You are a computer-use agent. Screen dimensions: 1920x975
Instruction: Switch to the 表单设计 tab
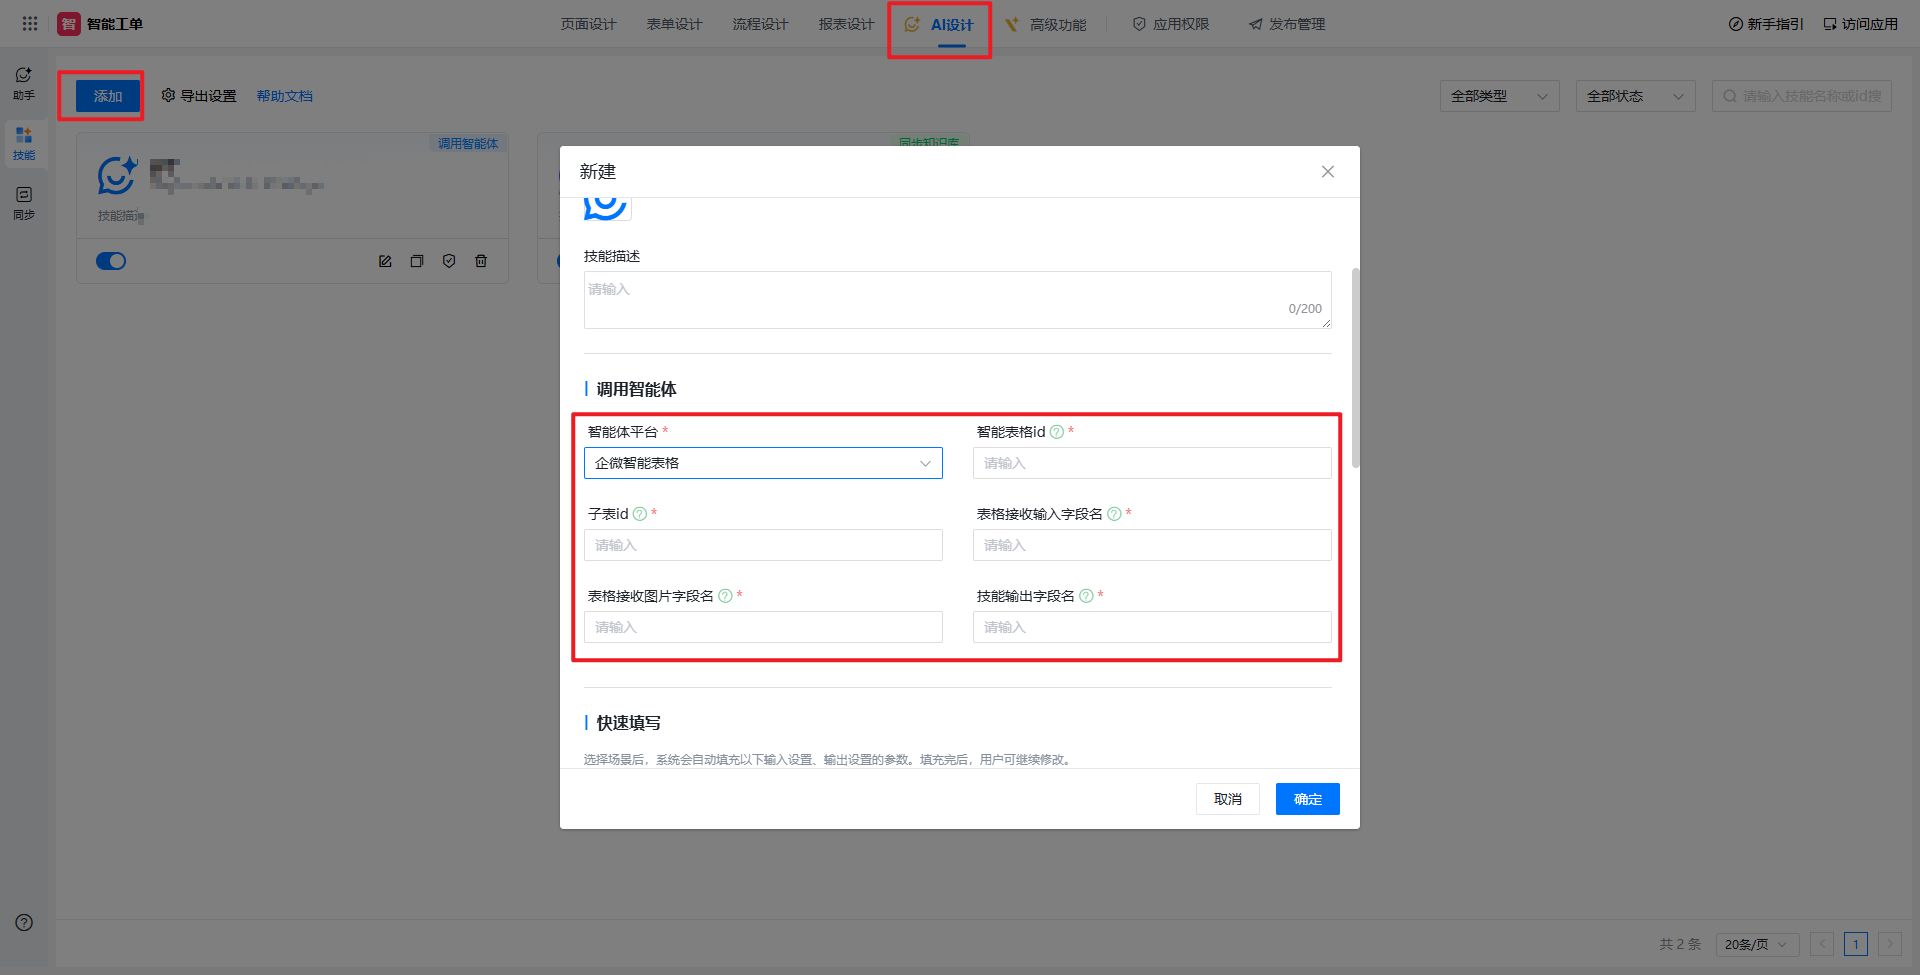[x=674, y=24]
